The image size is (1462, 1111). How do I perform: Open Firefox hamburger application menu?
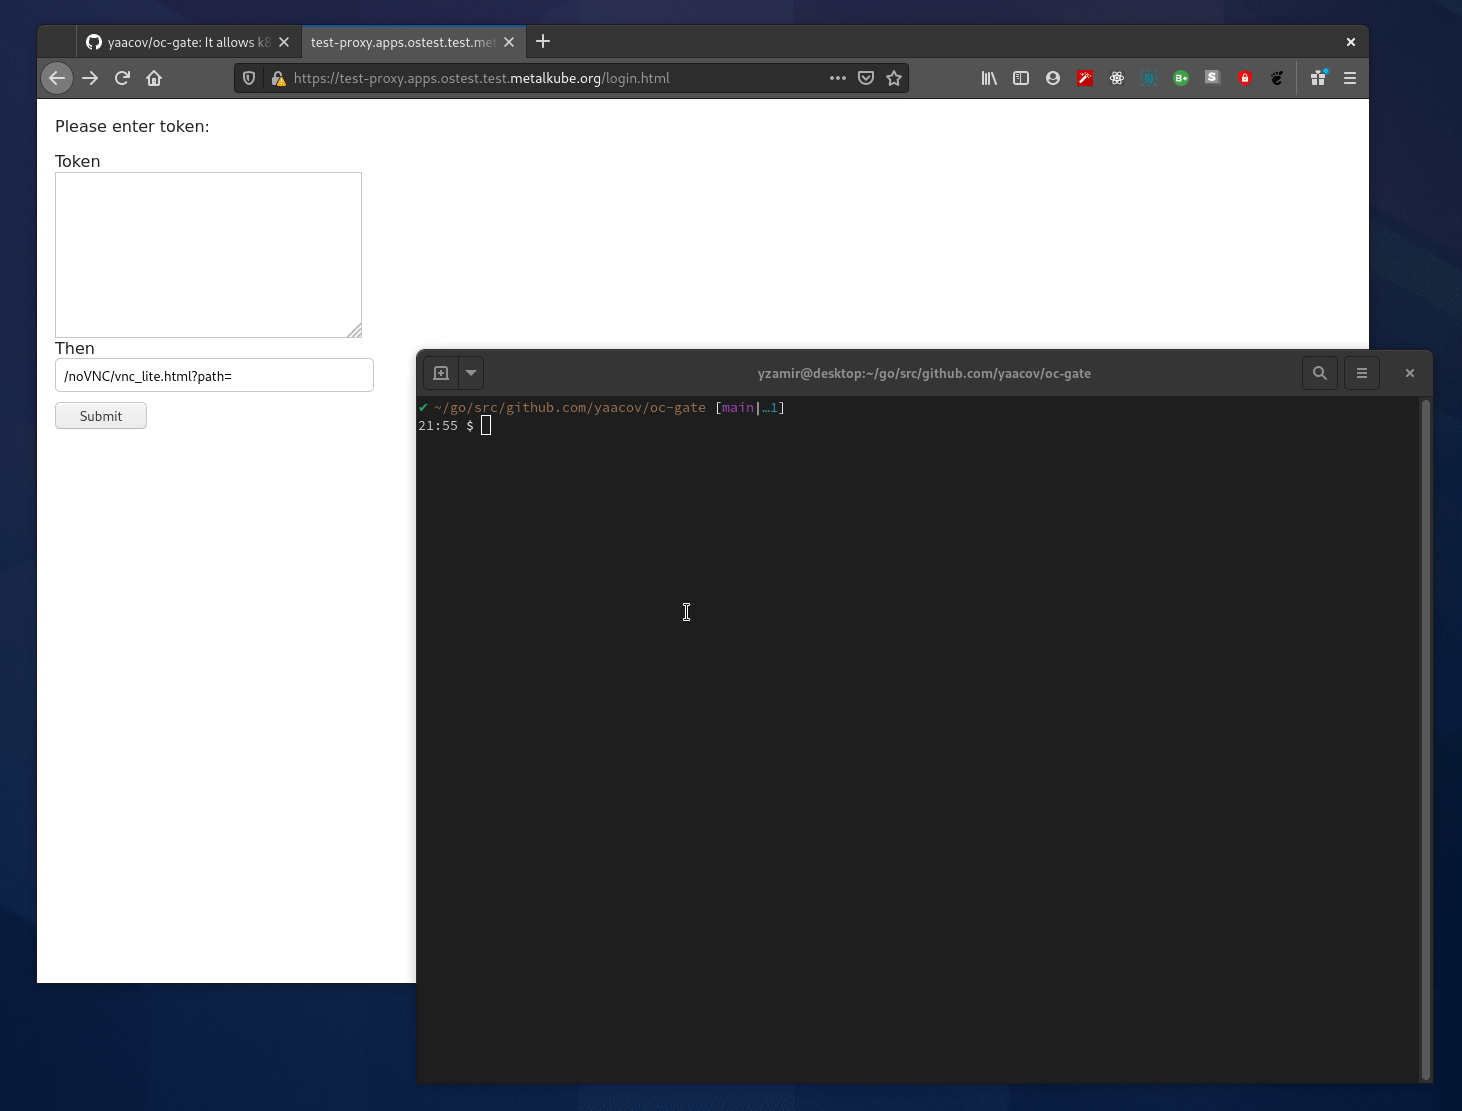pos(1350,78)
